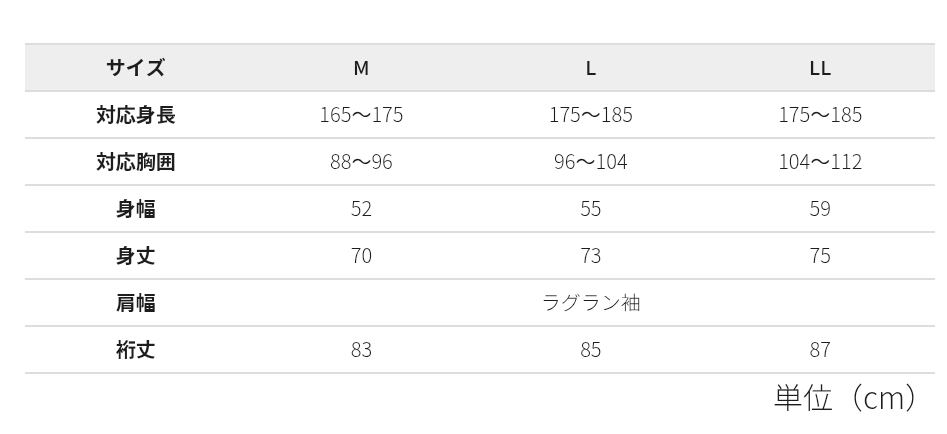
Task: Select the M size column header
Action: tap(361, 68)
